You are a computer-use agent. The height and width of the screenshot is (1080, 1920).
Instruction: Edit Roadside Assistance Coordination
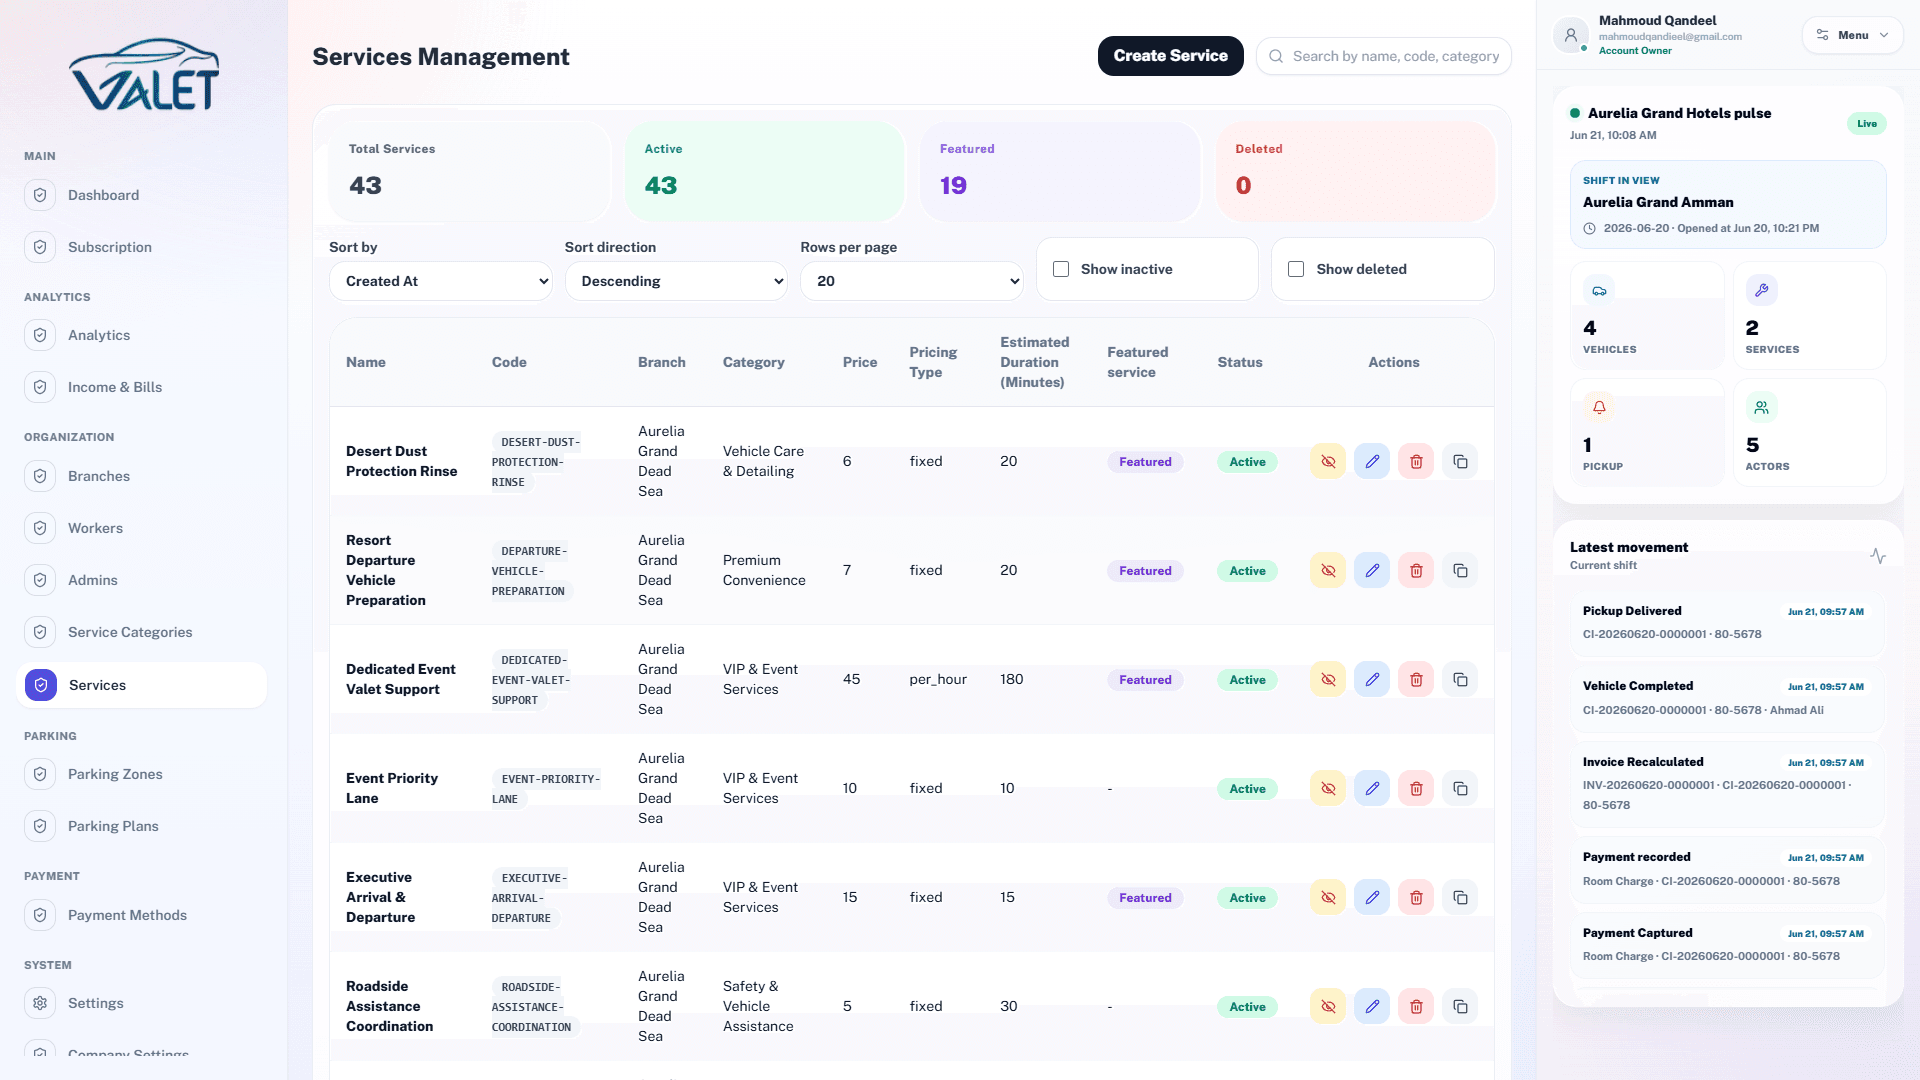coord(1372,1006)
